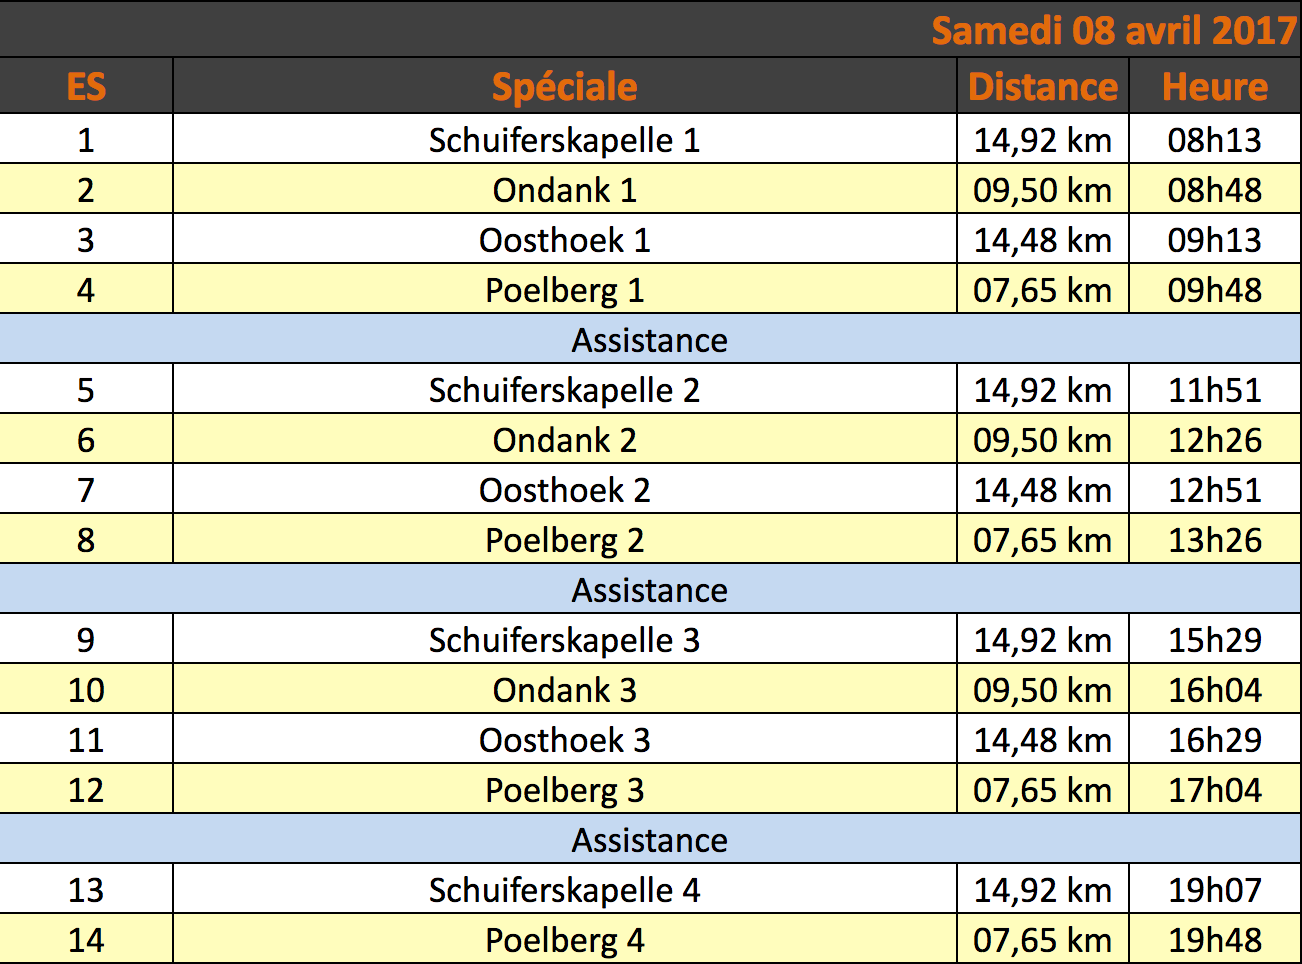Select stage number 10 cell
Image resolution: width=1302 pixels, height=964 pixels.
tap(86, 689)
